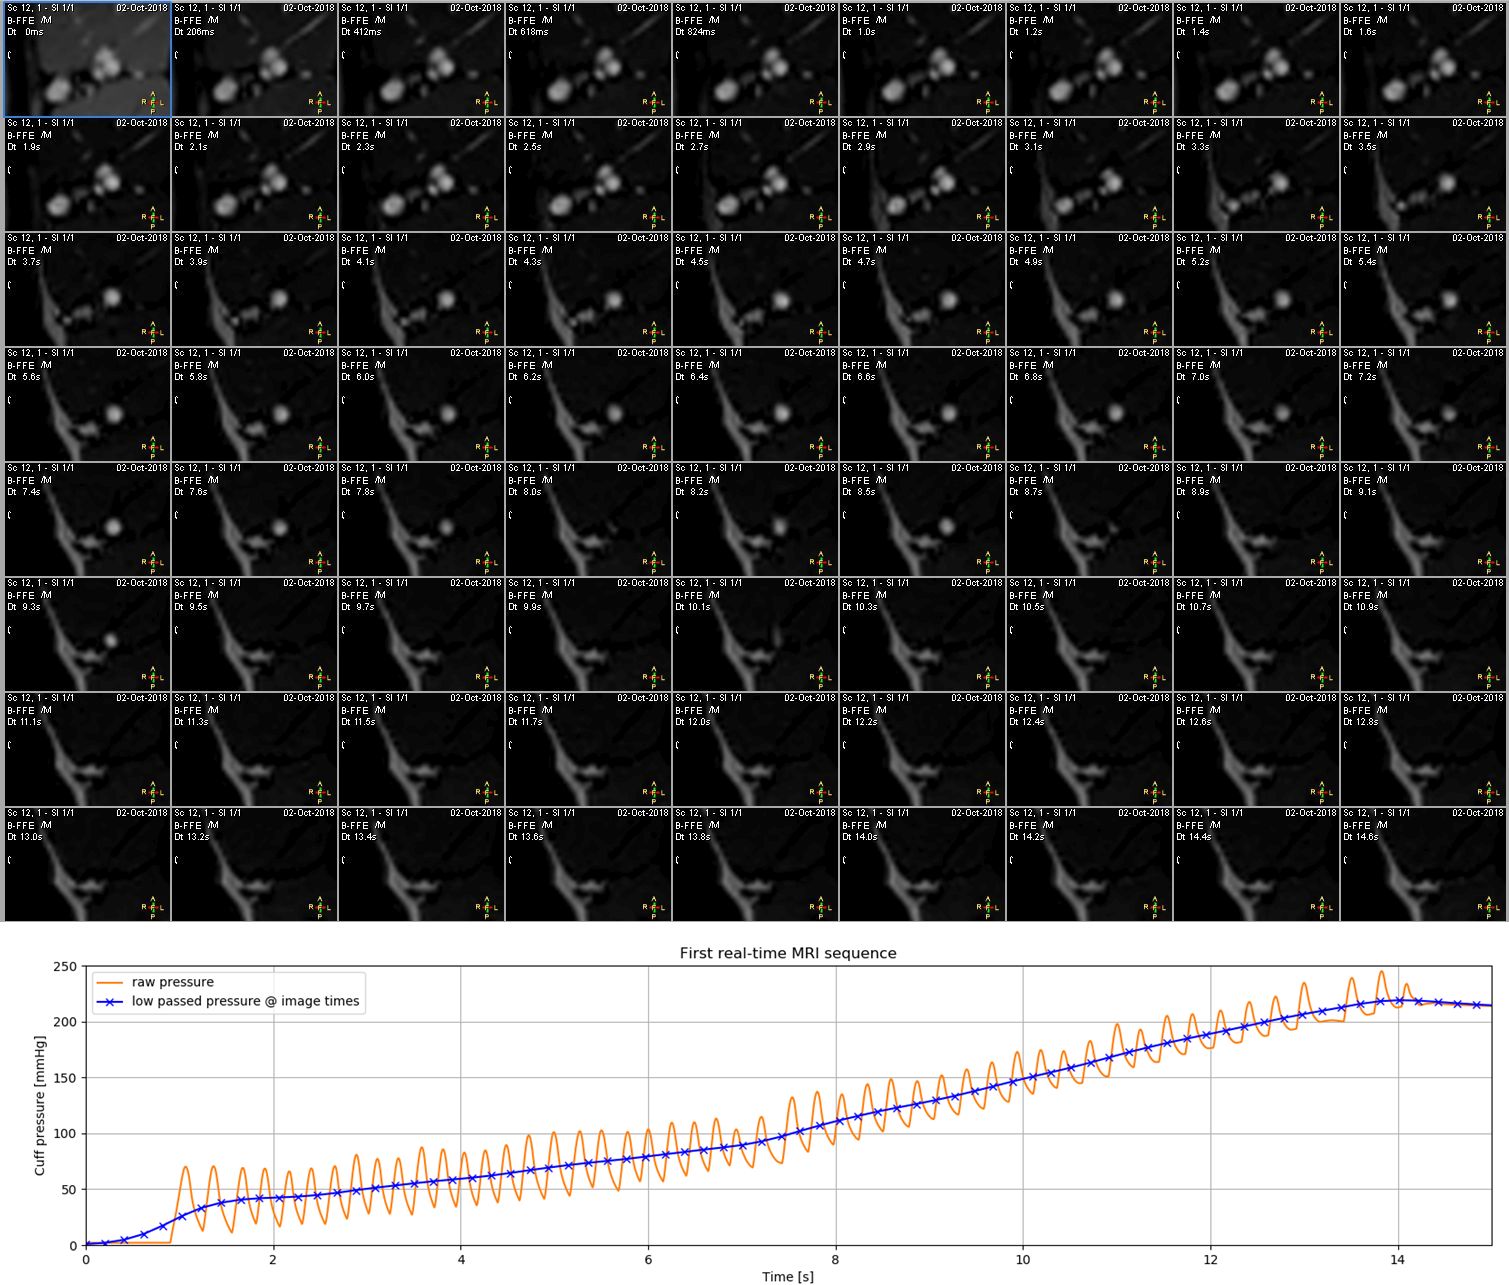Image resolution: width=1509 pixels, height=1285 pixels.
Task: Select the MRI frame labeled Dt 10.9s
Action: tap(1423, 635)
